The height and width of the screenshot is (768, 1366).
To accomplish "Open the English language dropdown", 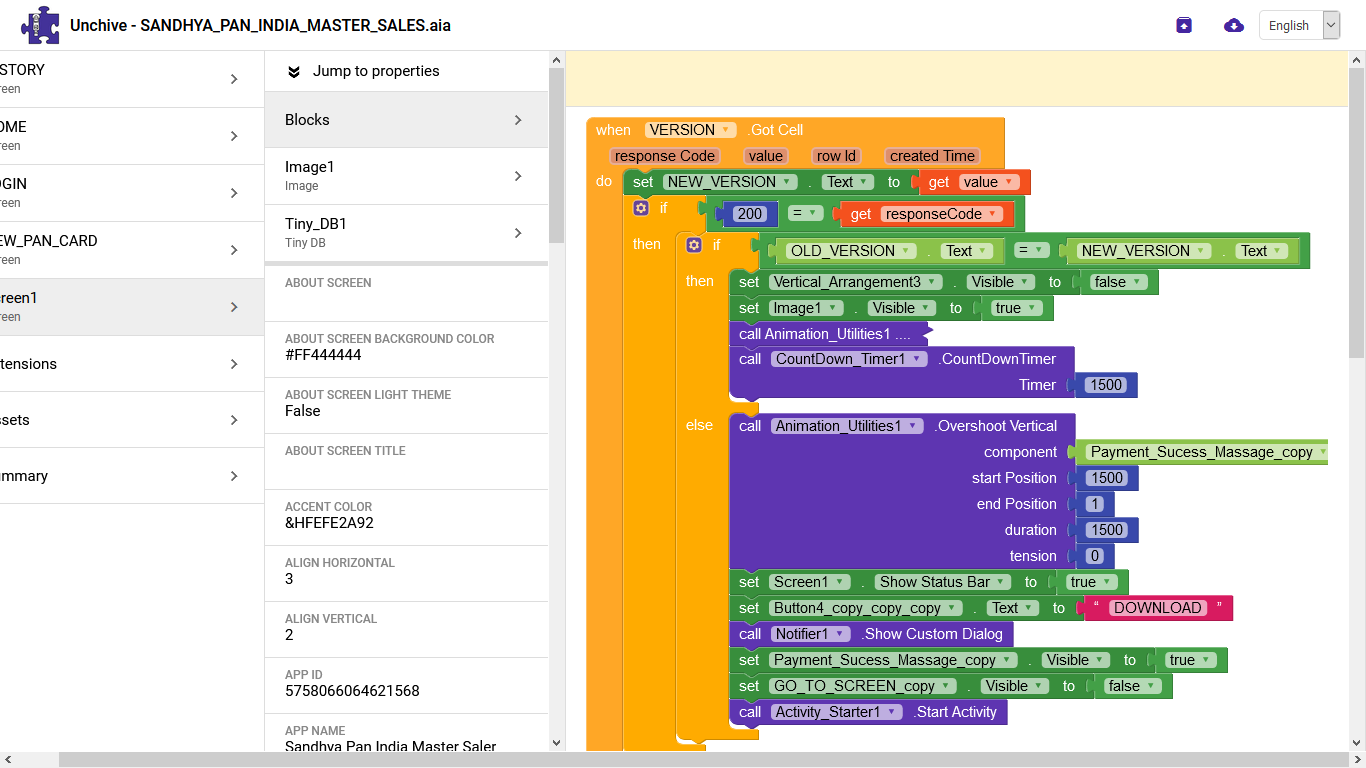I will pyautogui.click(x=1298, y=26).
